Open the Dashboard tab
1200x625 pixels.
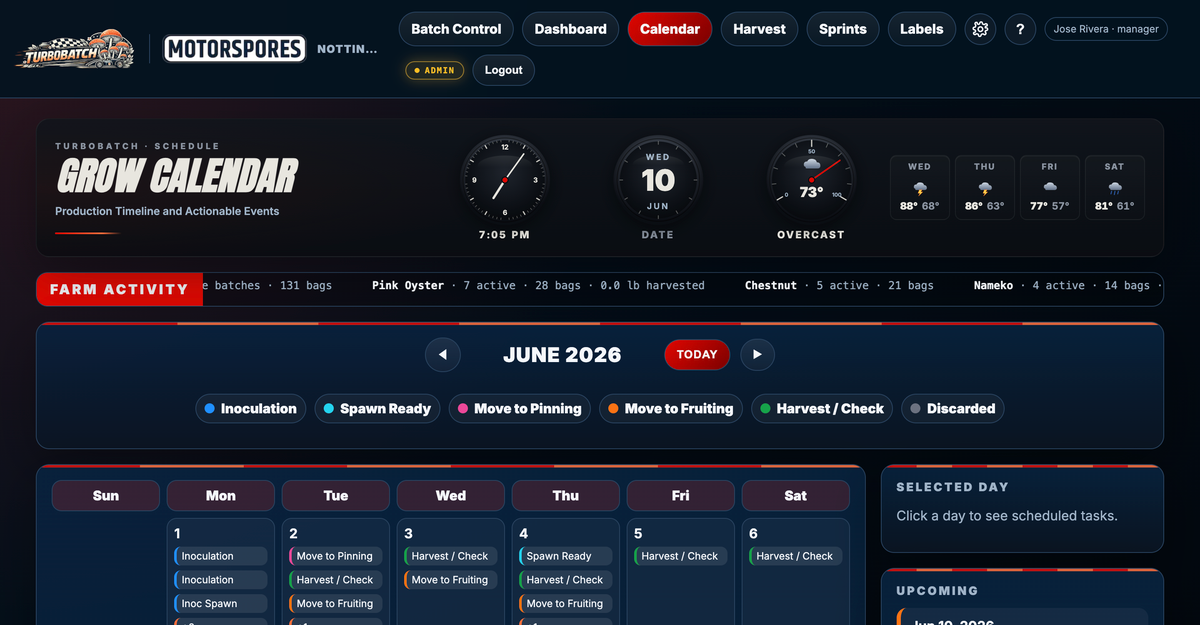point(570,29)
